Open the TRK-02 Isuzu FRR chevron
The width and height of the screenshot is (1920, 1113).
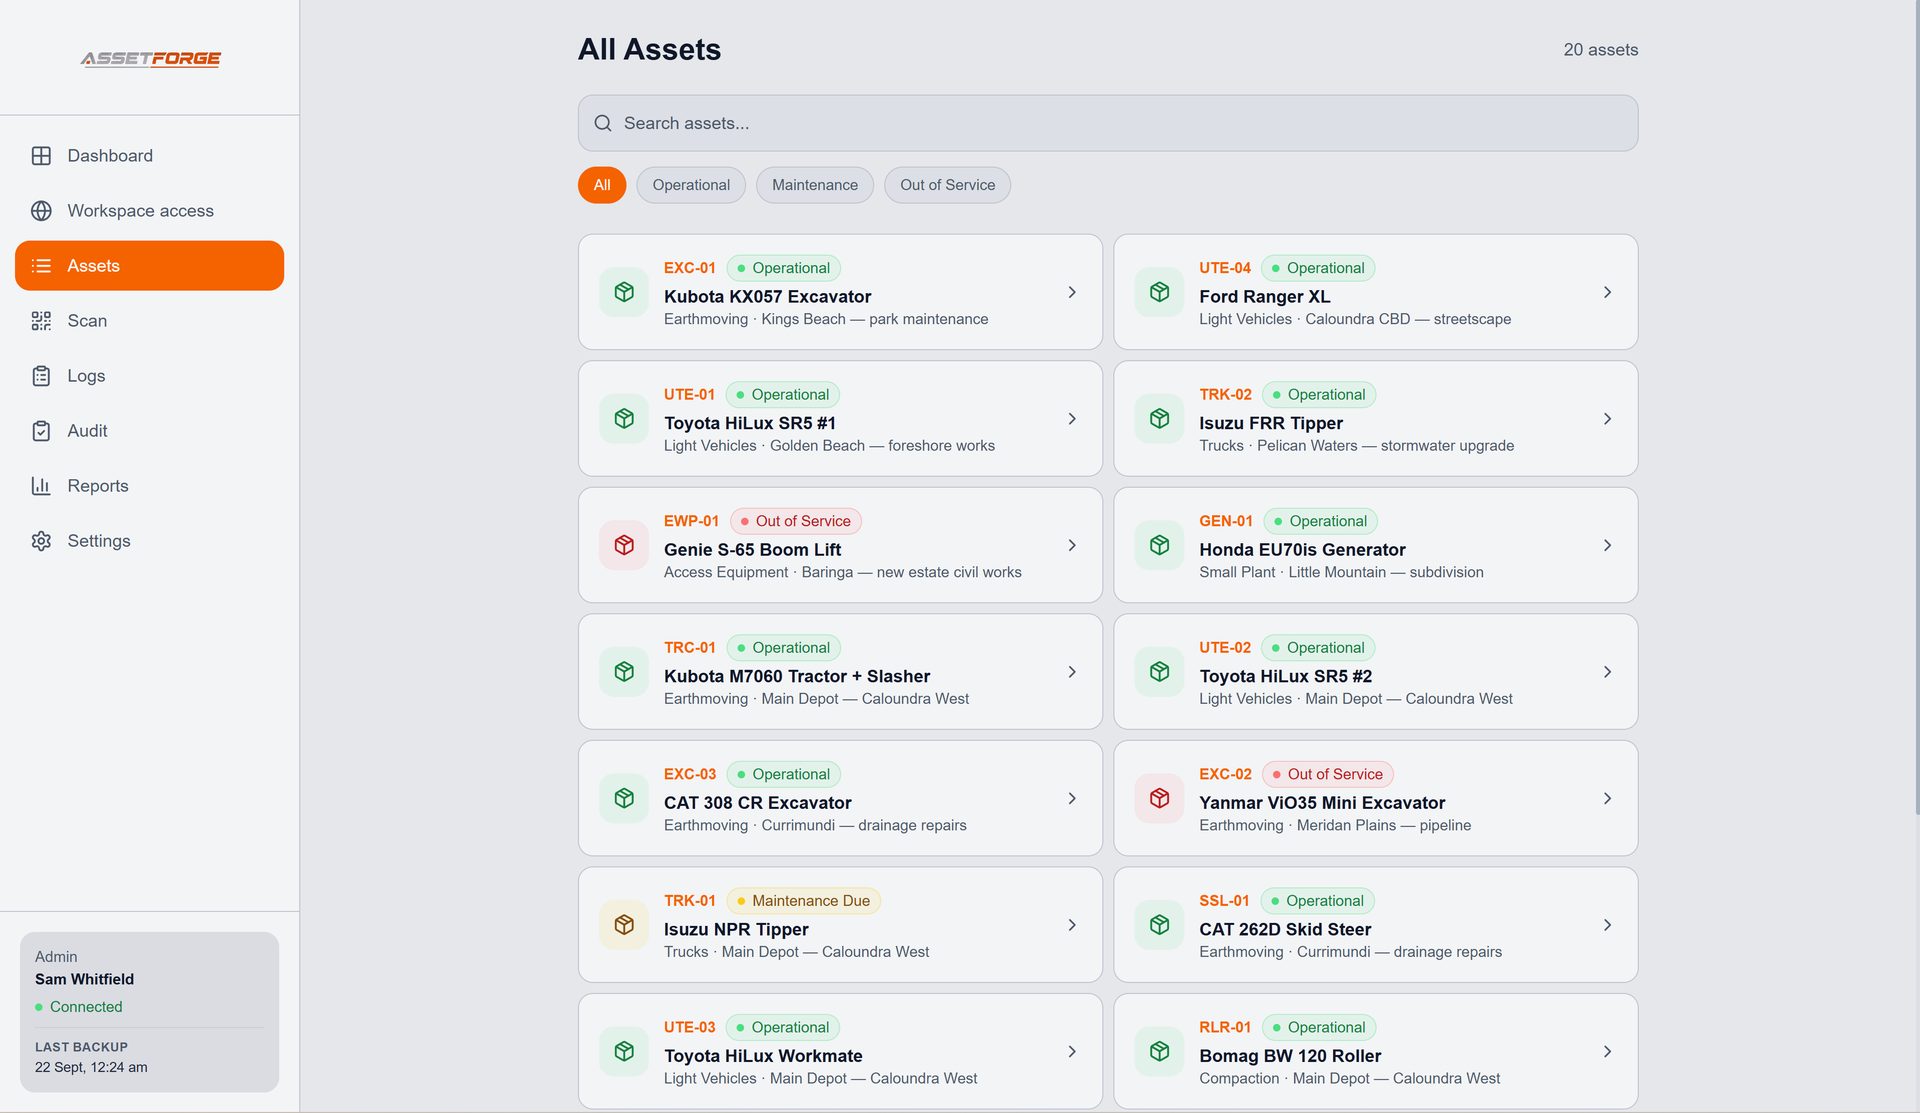point(1607,419)
